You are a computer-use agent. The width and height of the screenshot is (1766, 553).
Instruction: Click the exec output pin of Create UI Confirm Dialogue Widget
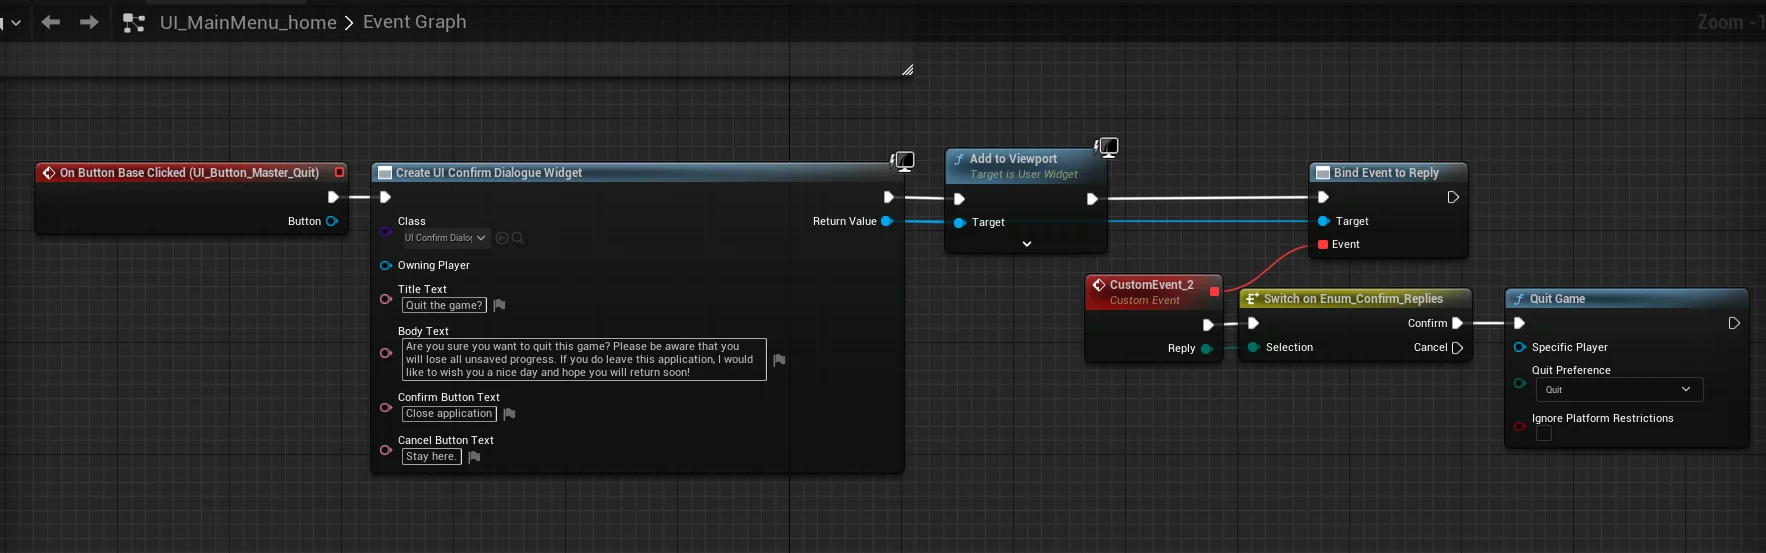(888, 197)
